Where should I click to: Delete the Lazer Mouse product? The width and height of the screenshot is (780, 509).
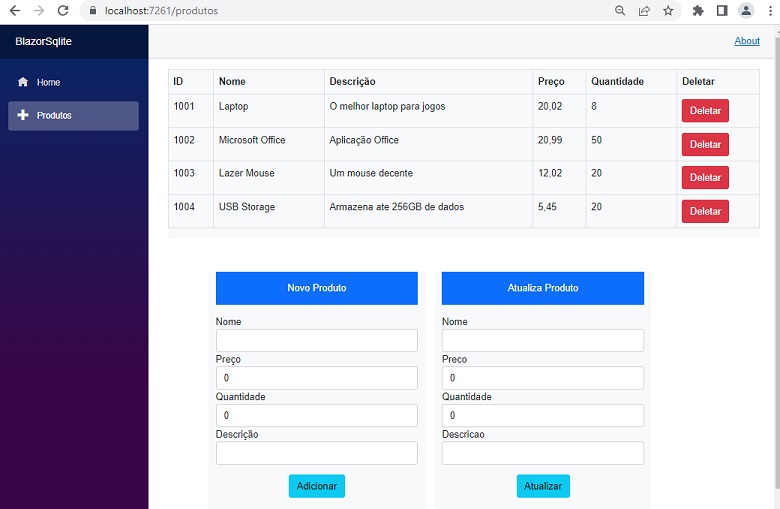(x=705, y=178)
